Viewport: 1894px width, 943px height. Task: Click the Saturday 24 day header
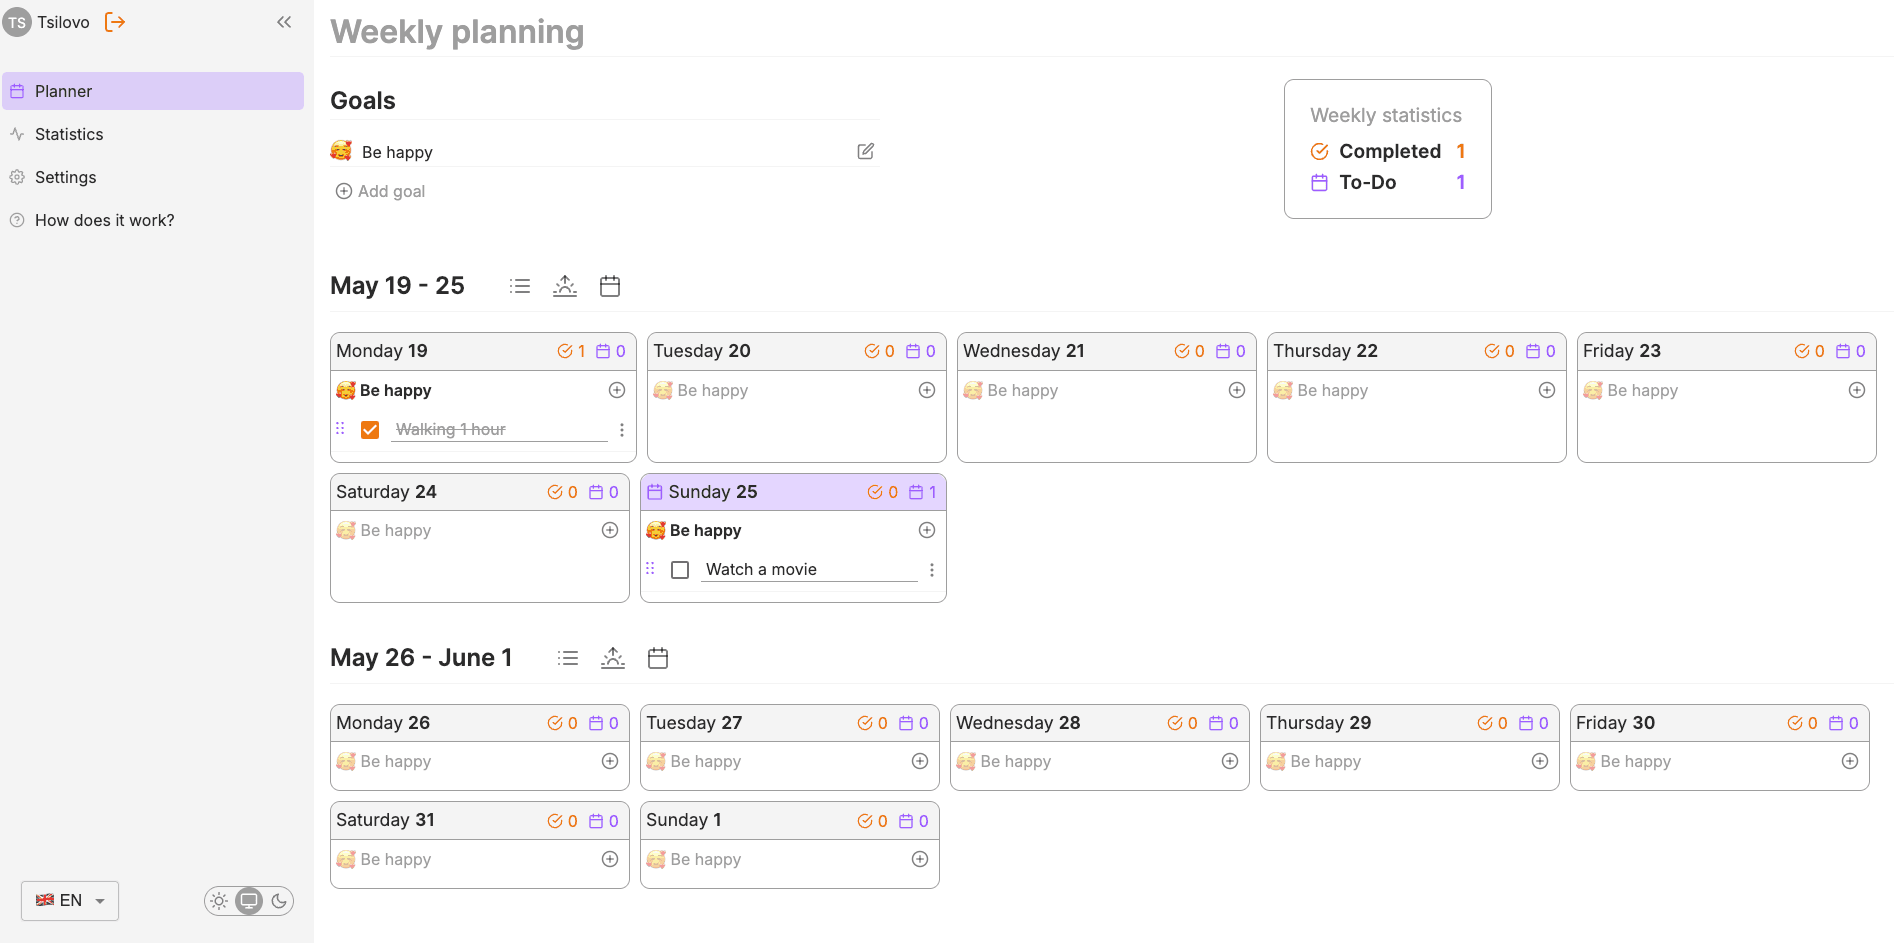pyautogui.click(x=480, y=492)
